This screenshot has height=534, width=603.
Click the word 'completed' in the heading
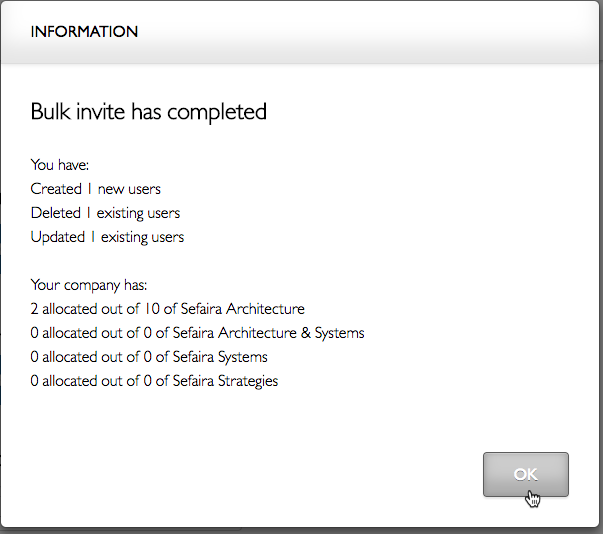(217, 113)
